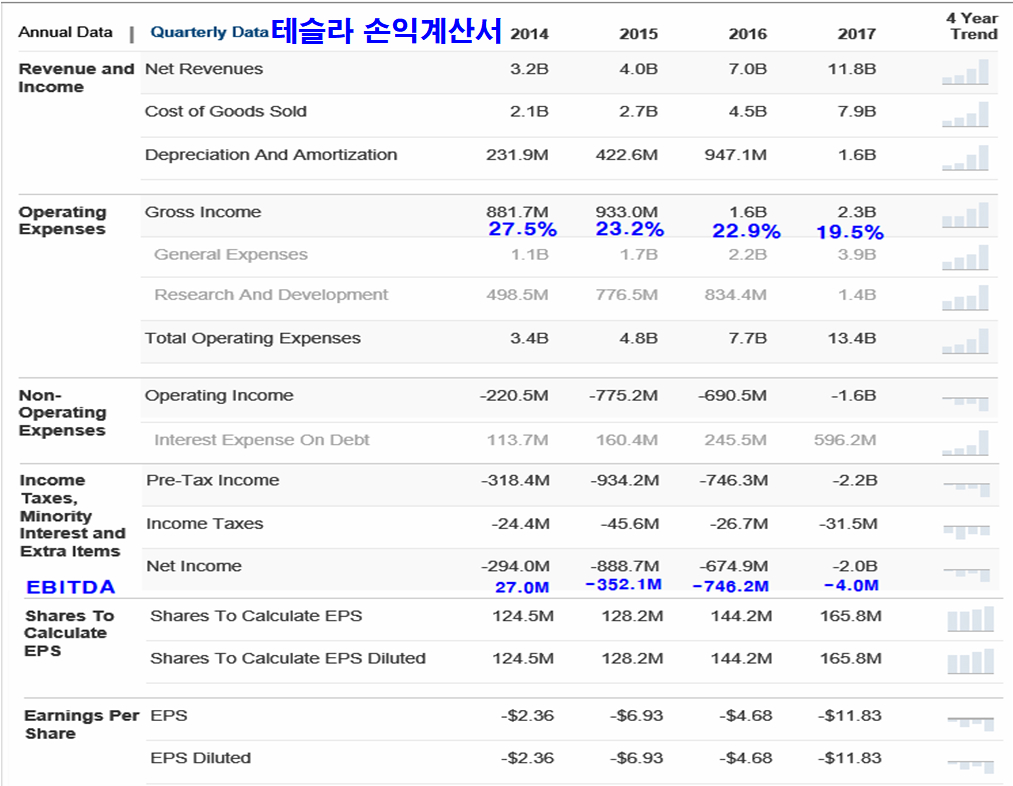Click the EPS Diluted row trend sparkline

970,766
